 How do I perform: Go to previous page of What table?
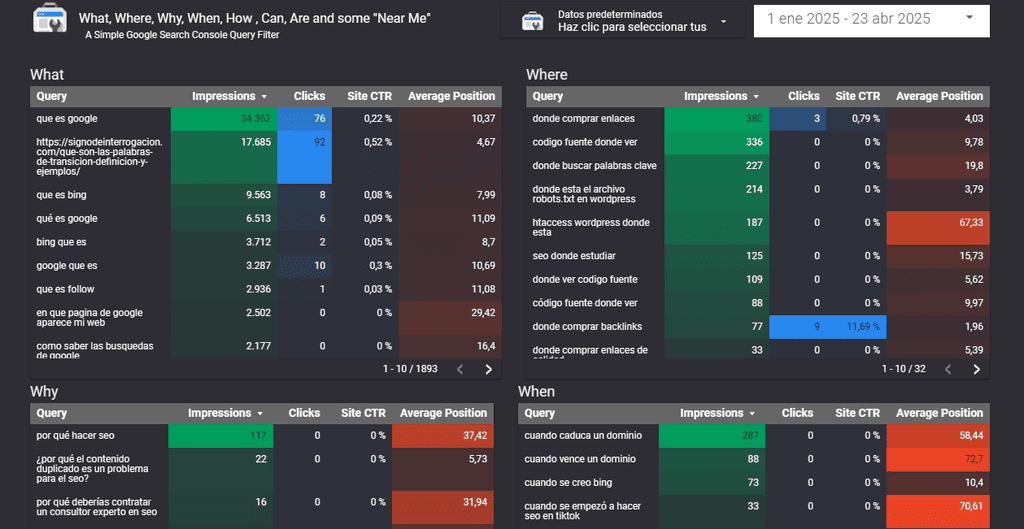pos(460,369)
